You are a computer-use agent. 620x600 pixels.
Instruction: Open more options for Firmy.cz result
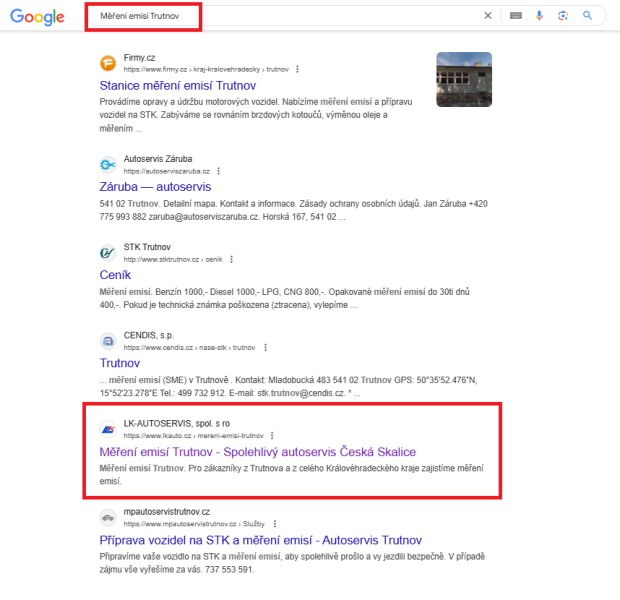tap(297, 69)
